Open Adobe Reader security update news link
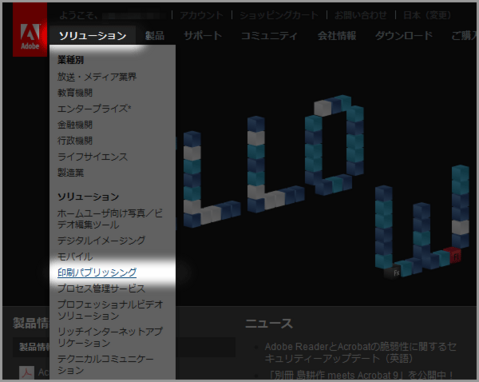479x382 pixels. [361, 353]
